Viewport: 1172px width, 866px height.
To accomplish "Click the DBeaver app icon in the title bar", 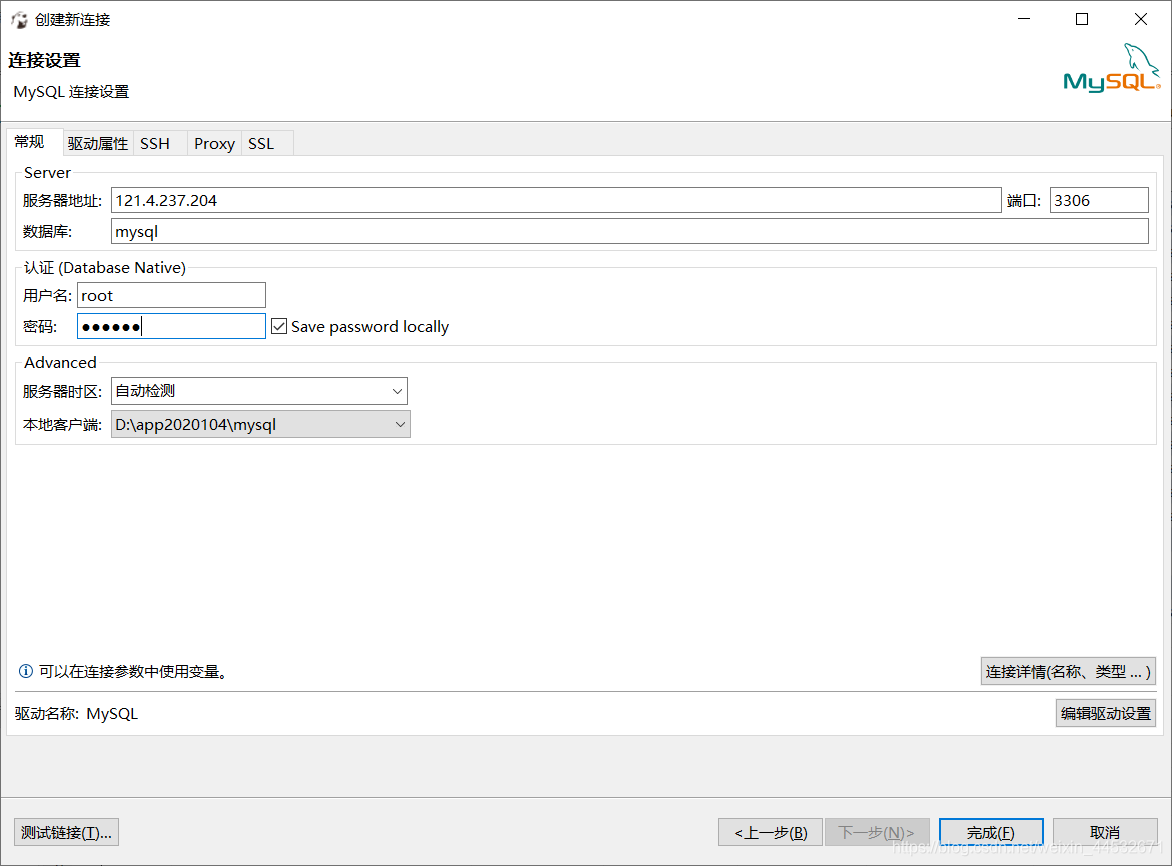I will pyautogui.click(x=19, y=19).
